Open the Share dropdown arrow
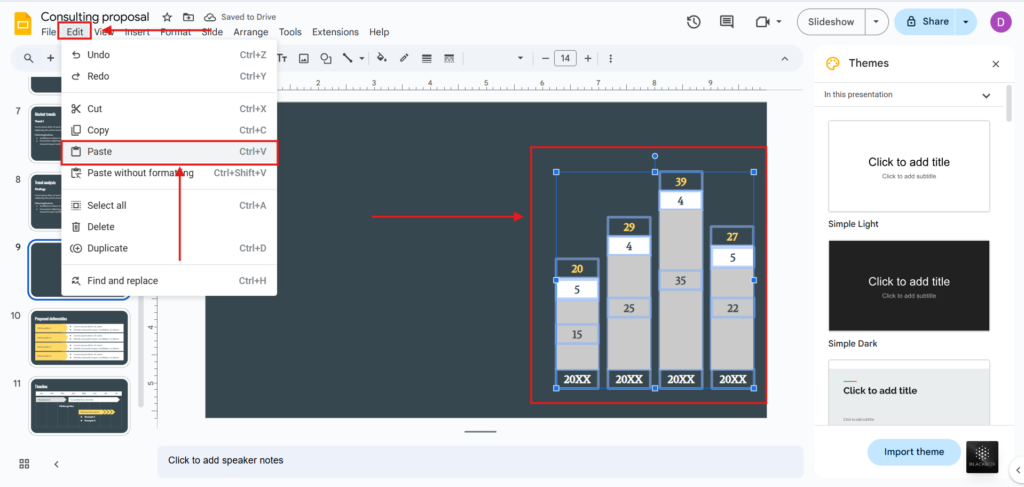The width and height of the screenshot is (1024, 487). 965,21
